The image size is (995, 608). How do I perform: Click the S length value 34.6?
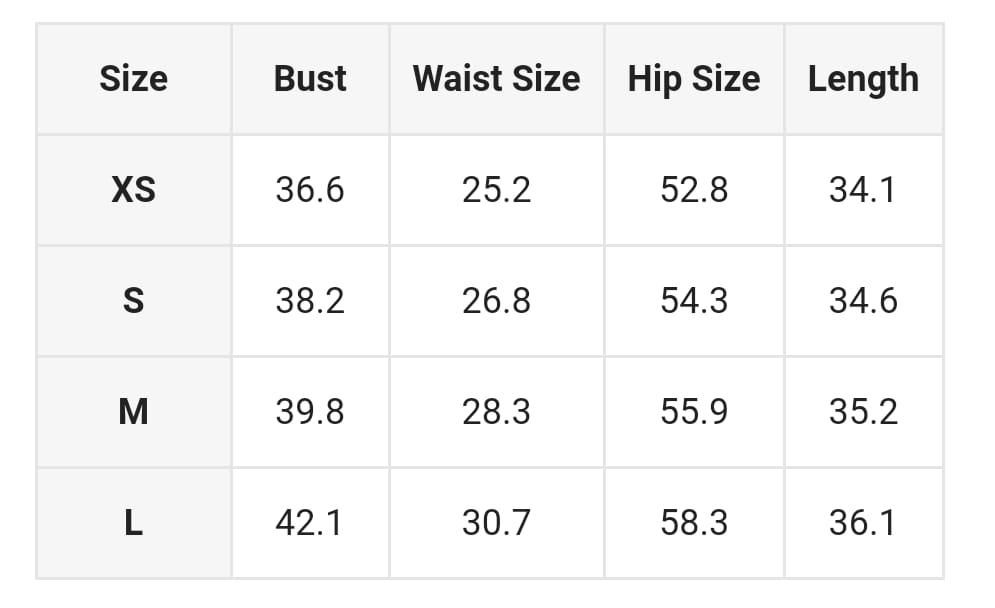(x=863, y=300)
